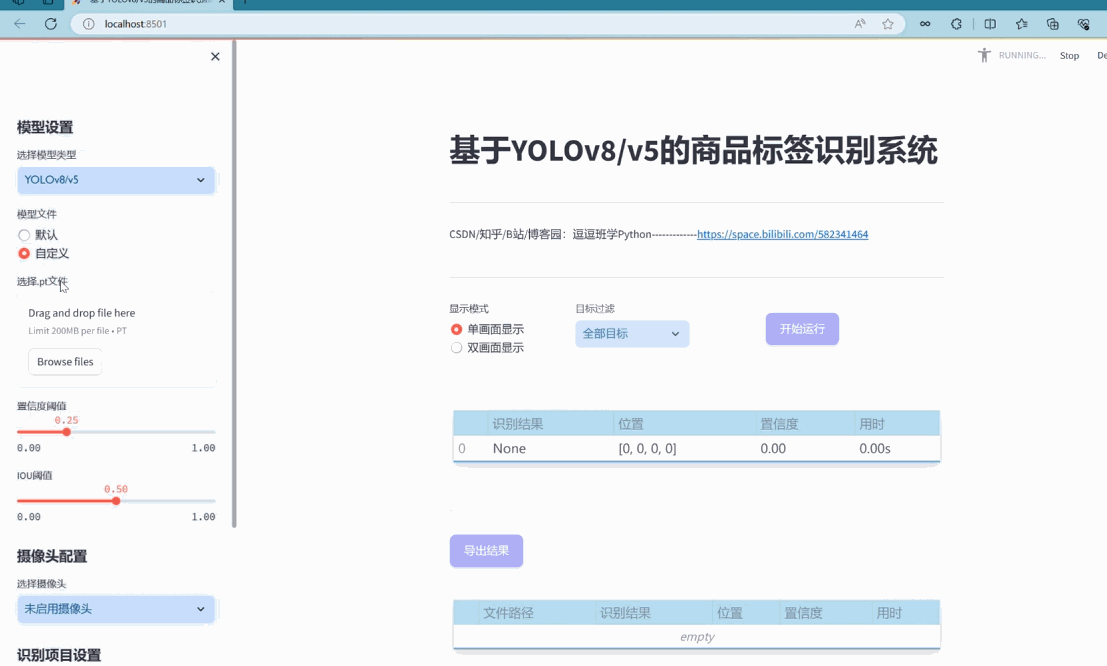Open site information icon in address bar

point(89,24)
